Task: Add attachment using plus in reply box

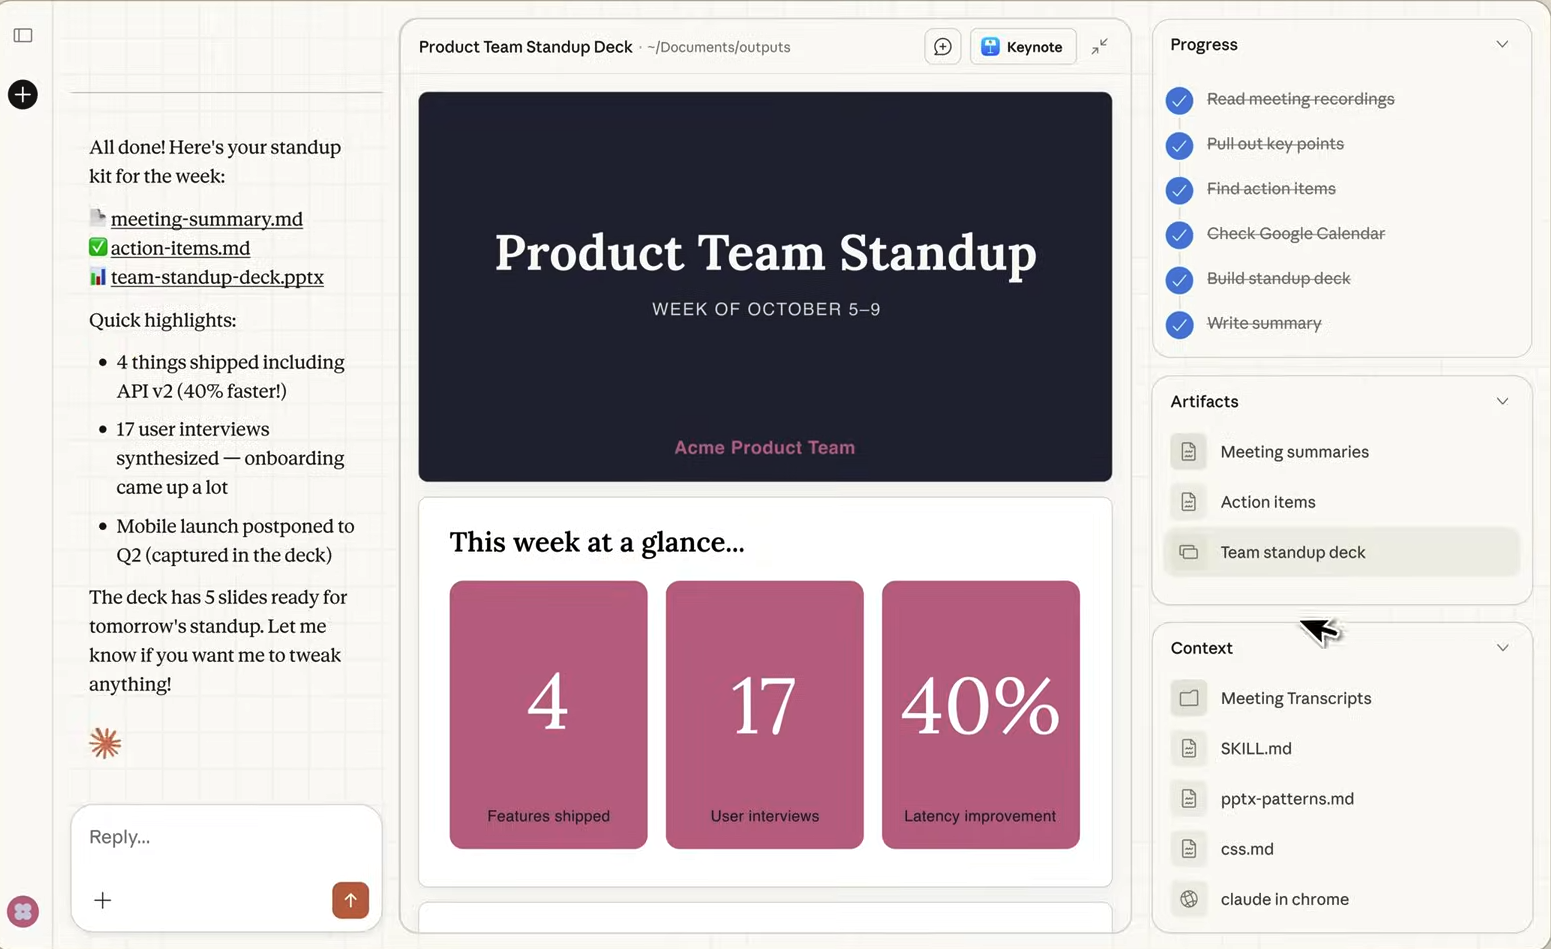Action: [x=103, y=900]
